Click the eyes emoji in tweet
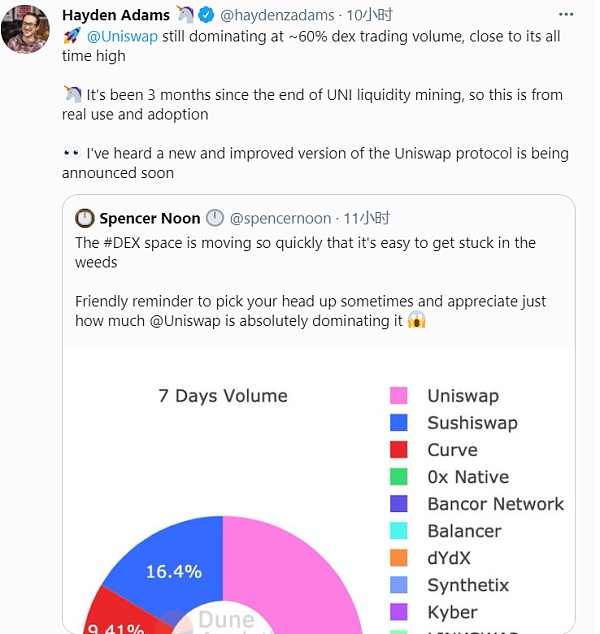This screenshot has width=600, height=634. [x=72, y=154]
